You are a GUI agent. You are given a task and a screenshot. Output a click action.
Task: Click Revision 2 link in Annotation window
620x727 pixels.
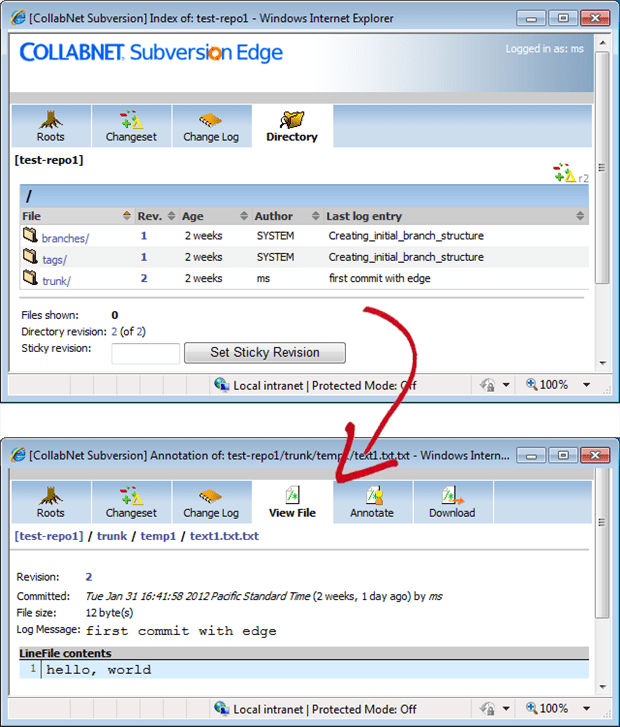pyautogui.click(x=89, y=577)
